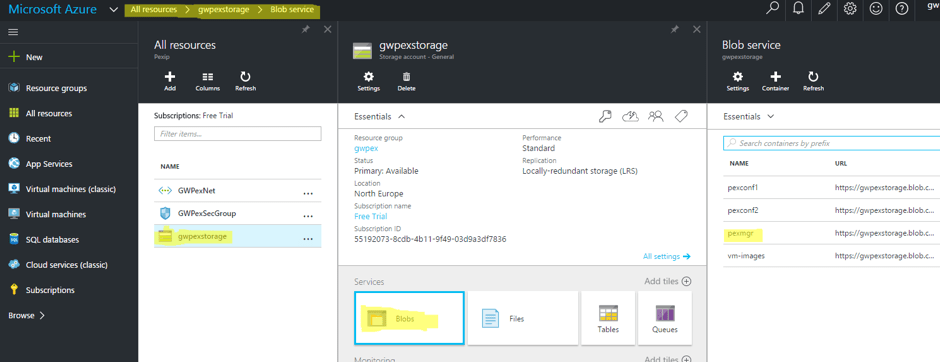Click the access keys icon
Screen dimensions: 940x362
[605, 116]
